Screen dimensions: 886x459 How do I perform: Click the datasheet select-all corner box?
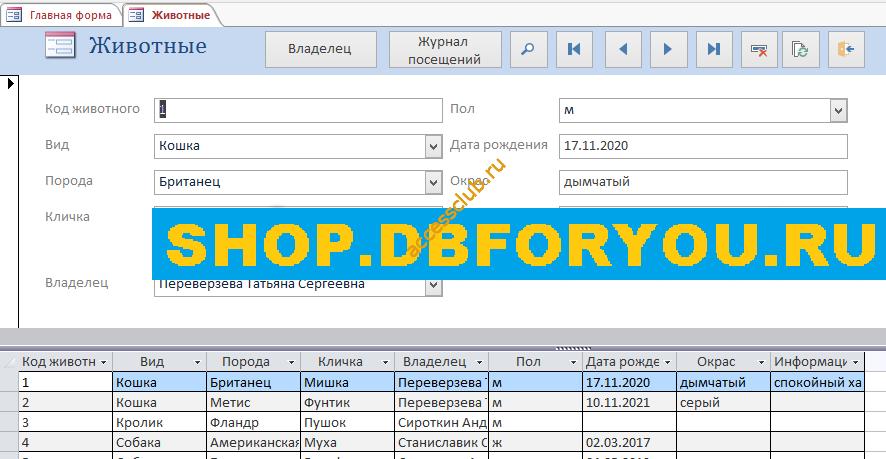(10, 362)
